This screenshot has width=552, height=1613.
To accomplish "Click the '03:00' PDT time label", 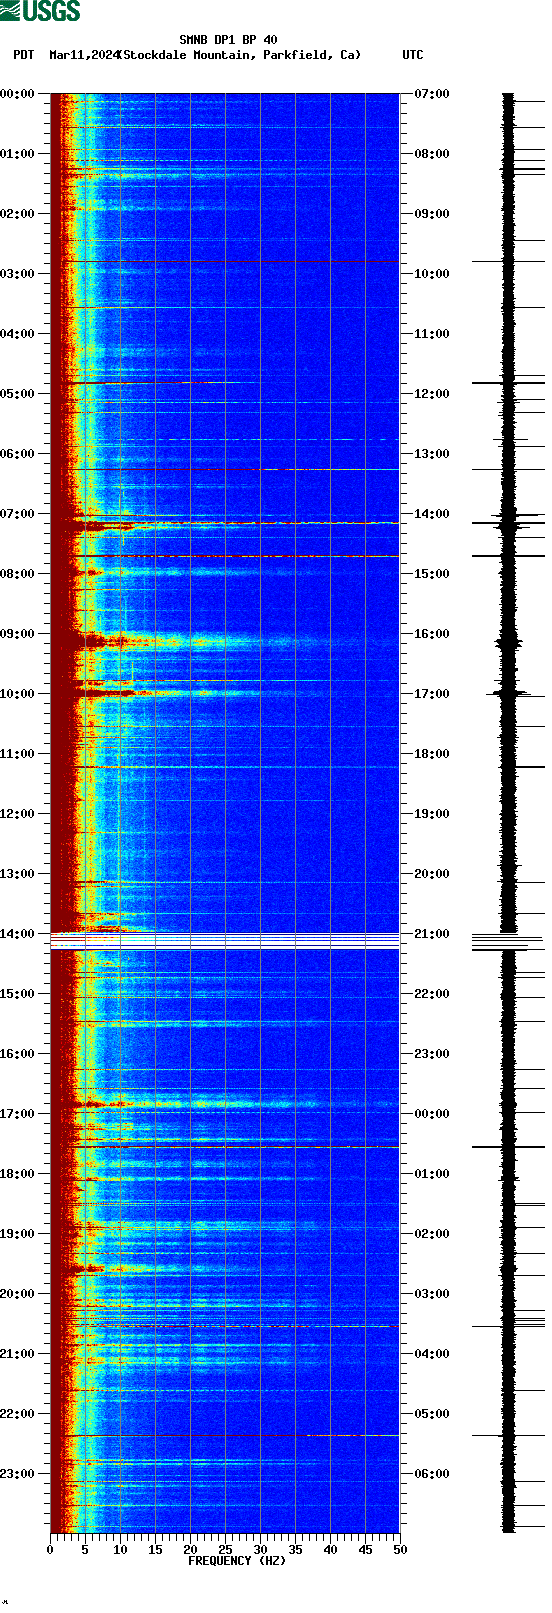I will click(17, 274).
